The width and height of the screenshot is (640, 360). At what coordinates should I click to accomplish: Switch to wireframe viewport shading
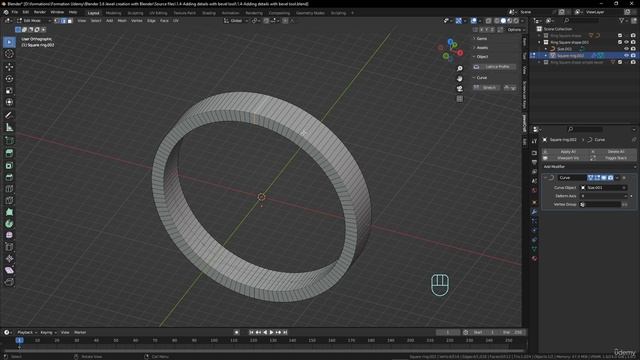tap(497, 20)
